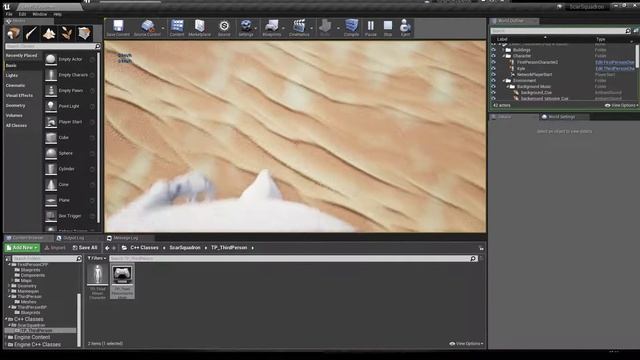
Task: Select the Place mode icon
Action: tap(13, 33)
